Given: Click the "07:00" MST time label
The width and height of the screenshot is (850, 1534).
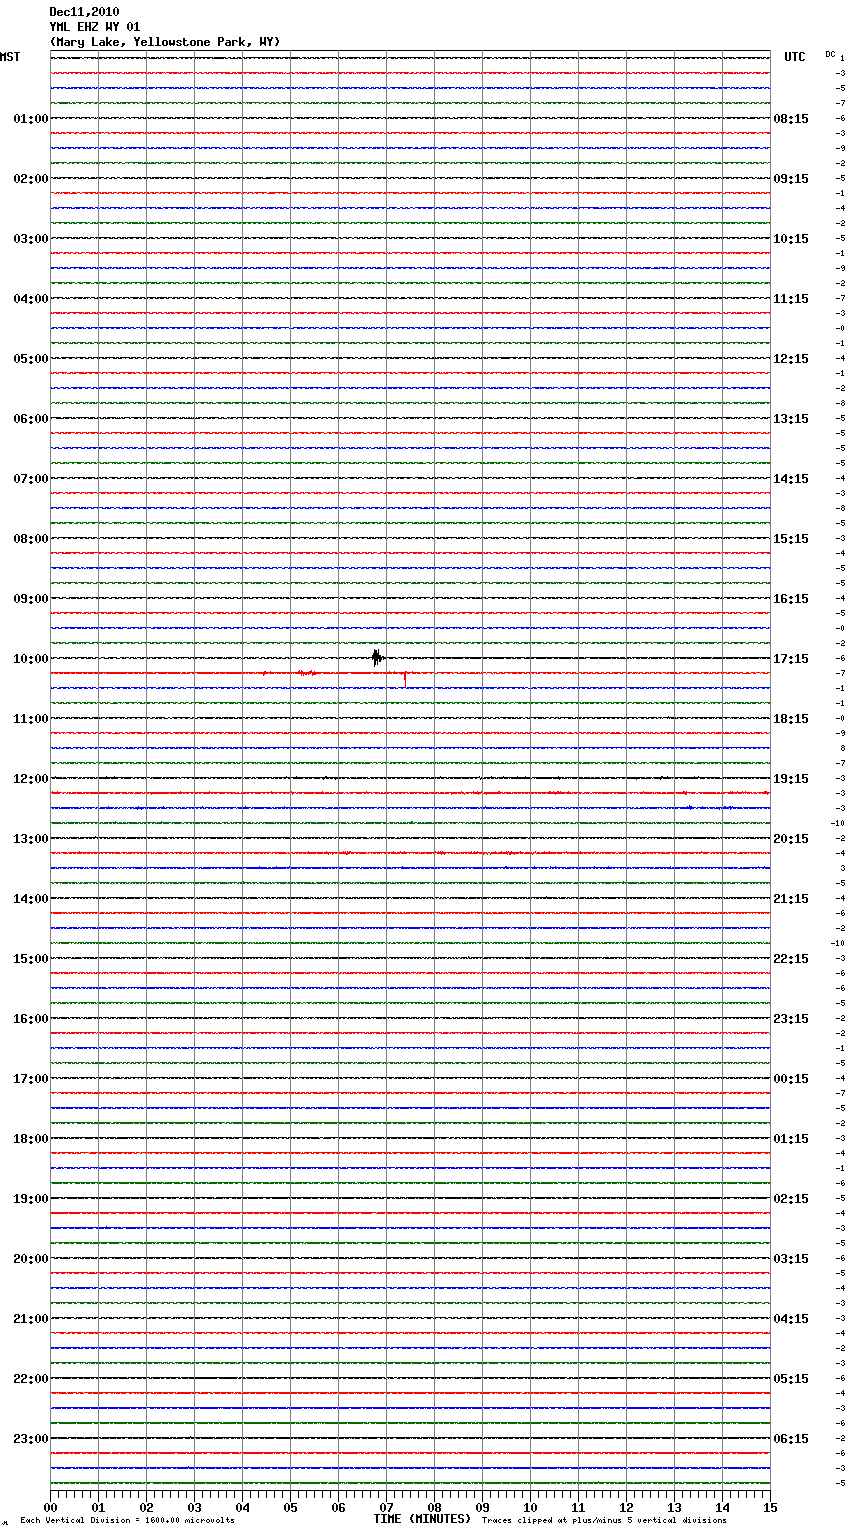Looking at the screenshot, I should pyautogui.click(x=30, y=479).
